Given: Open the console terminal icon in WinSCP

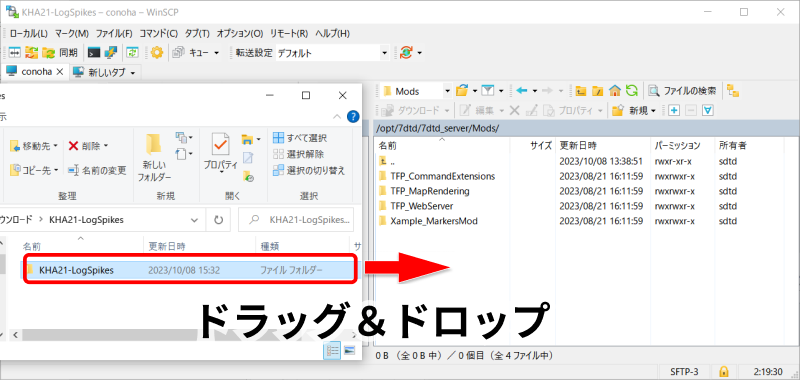Looking at the screenshot, I should [x=94, y=53].
